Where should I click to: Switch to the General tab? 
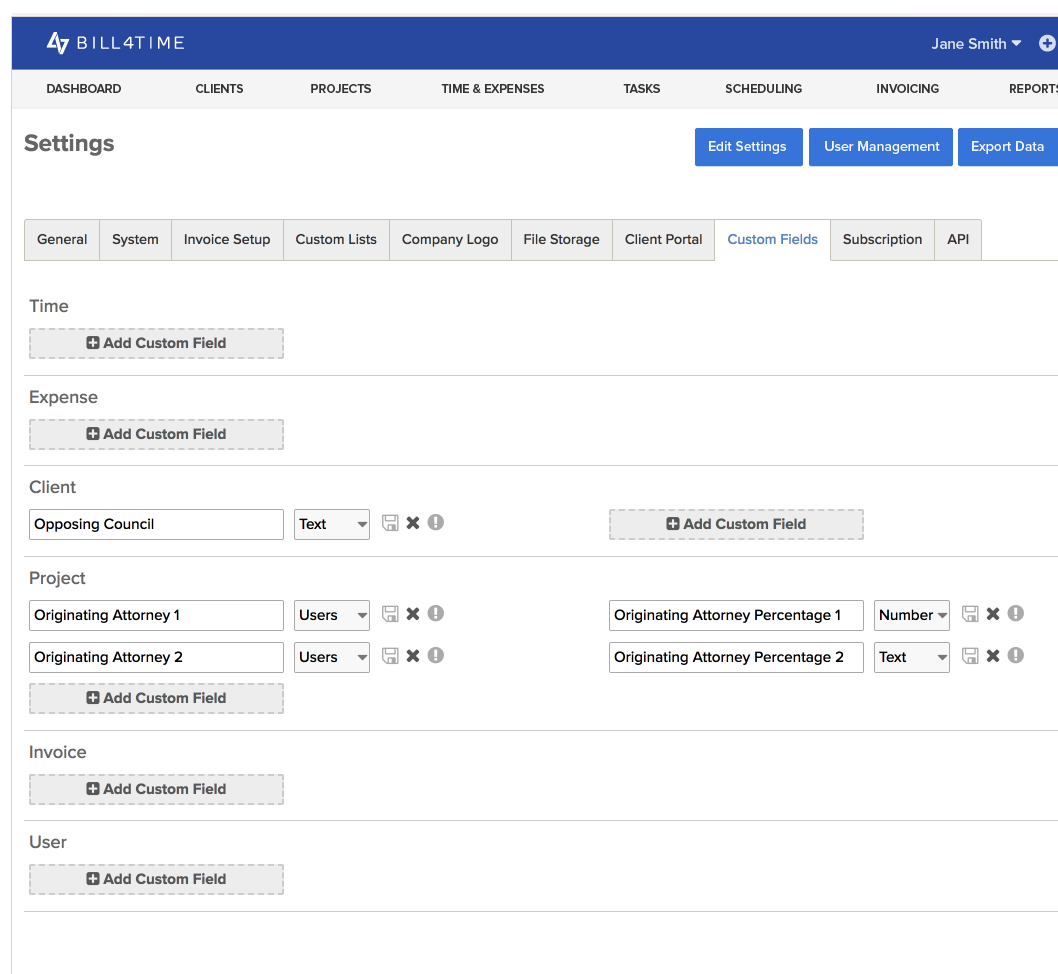click(x=62, y=239)
